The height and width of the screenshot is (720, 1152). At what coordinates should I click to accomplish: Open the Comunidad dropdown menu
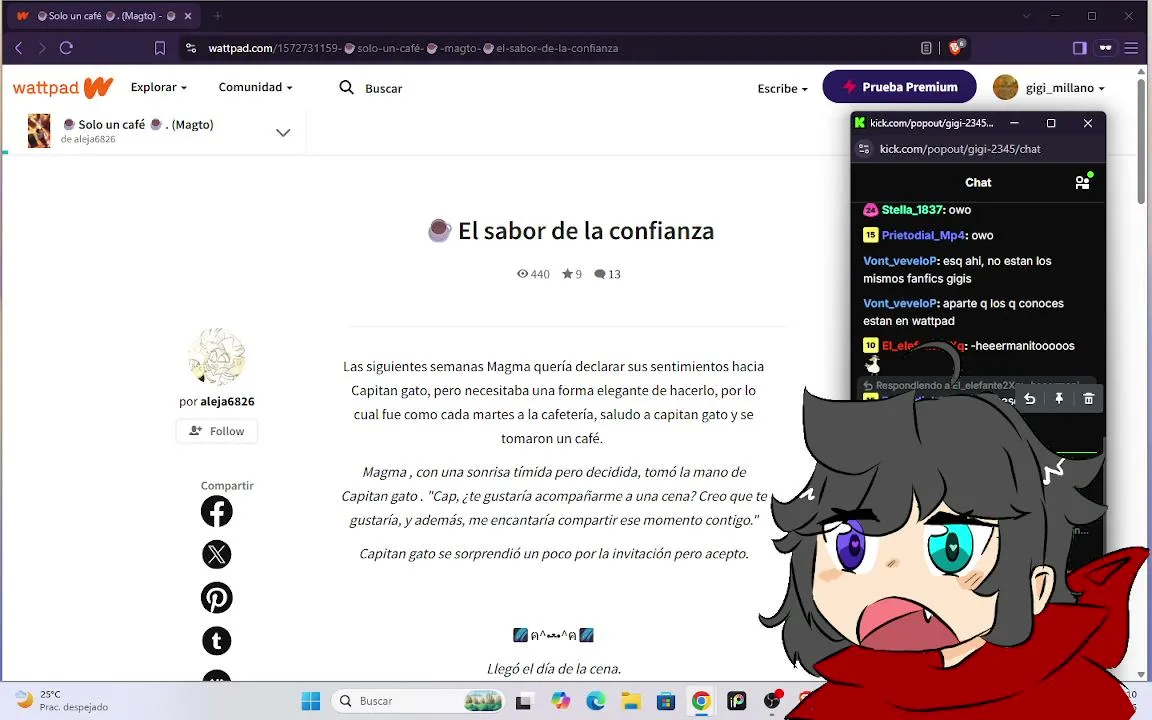255,87
